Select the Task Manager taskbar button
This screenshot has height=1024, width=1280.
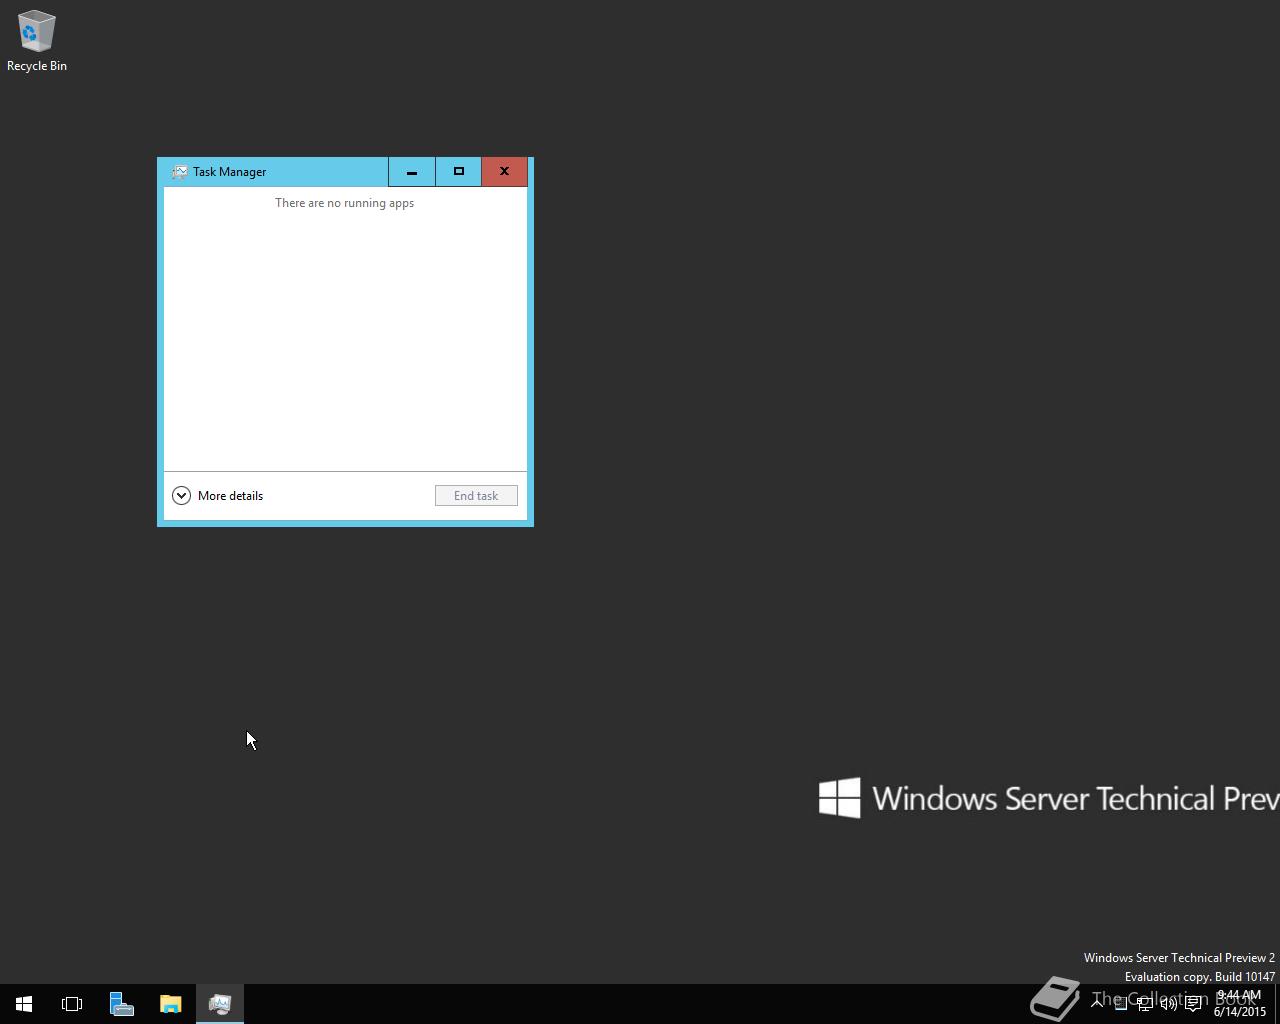click(219, 1004)
